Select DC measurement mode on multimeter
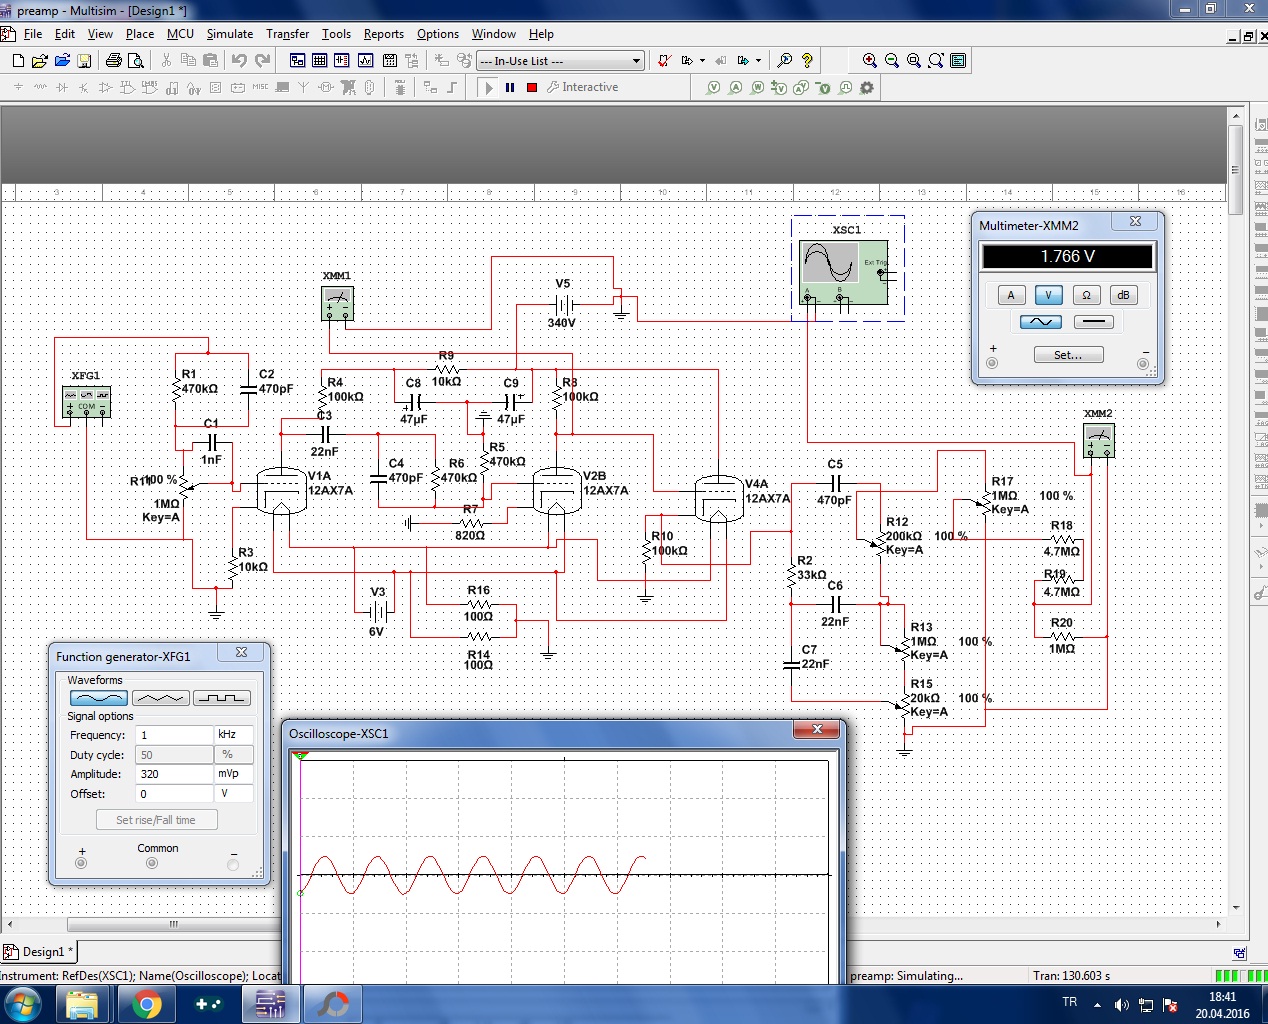The height and width of the screenshot is (1024, 1268). (x=1094, y=322)
